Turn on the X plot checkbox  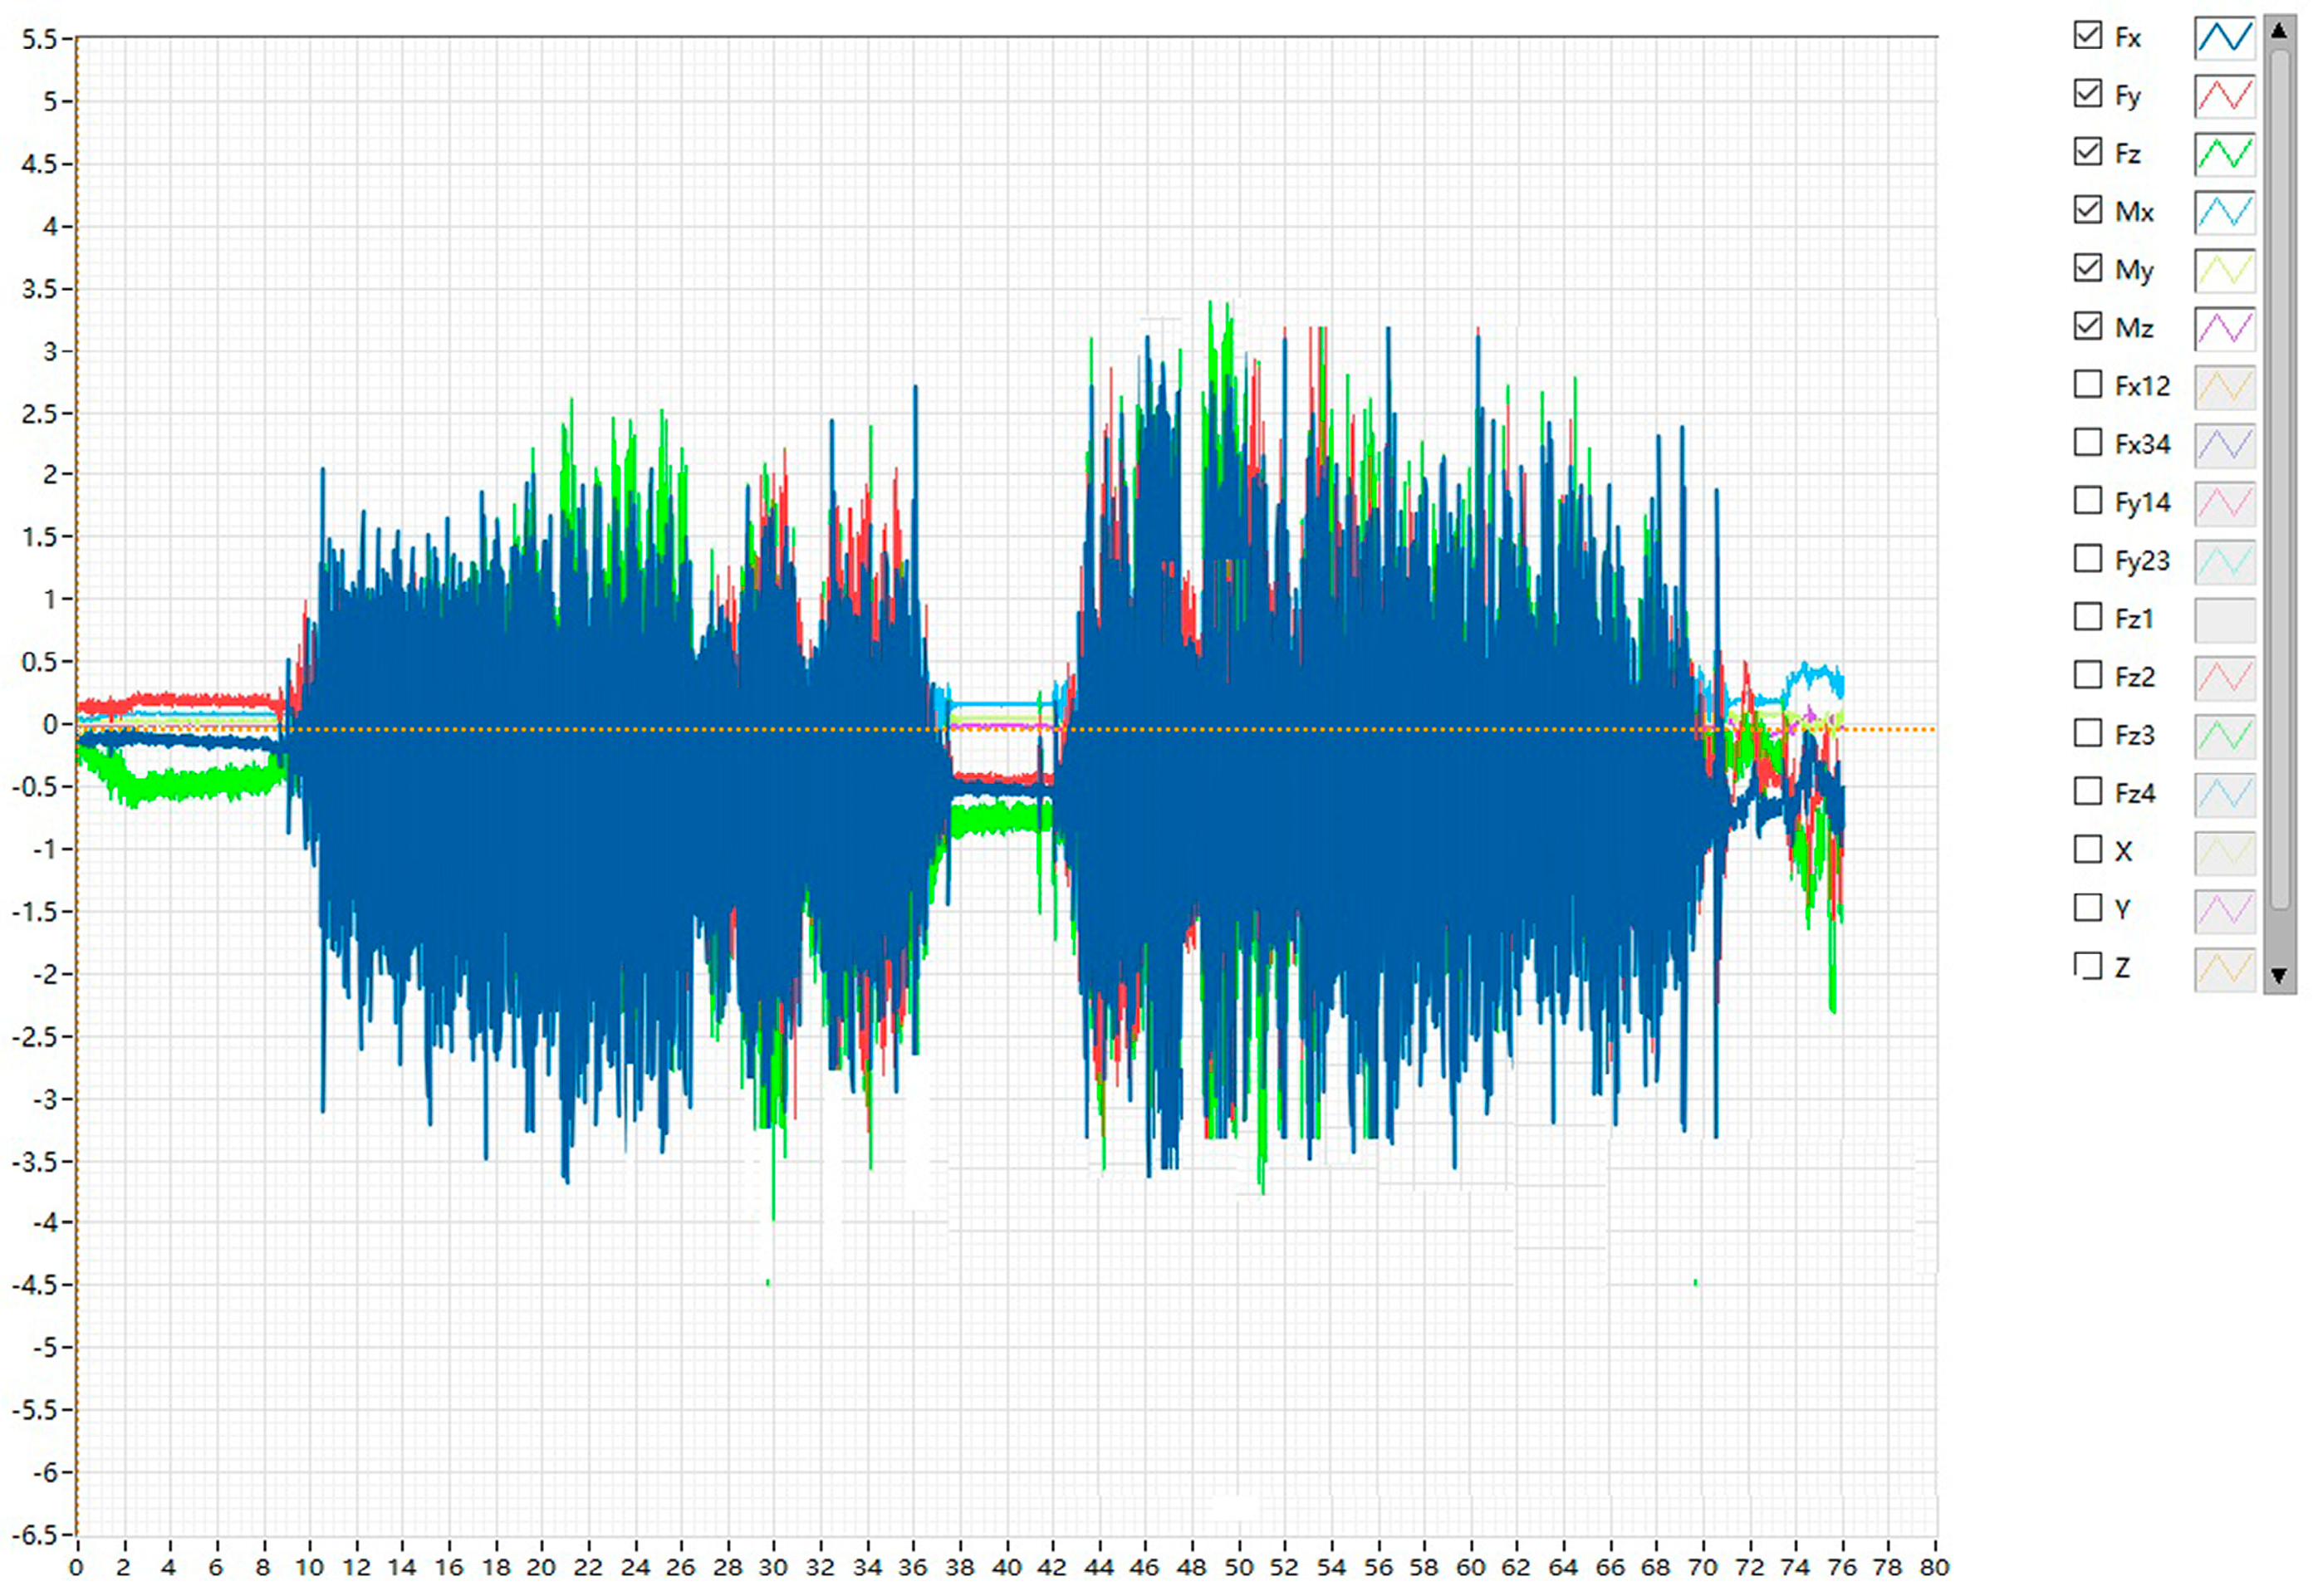[x=2087, y=849]
